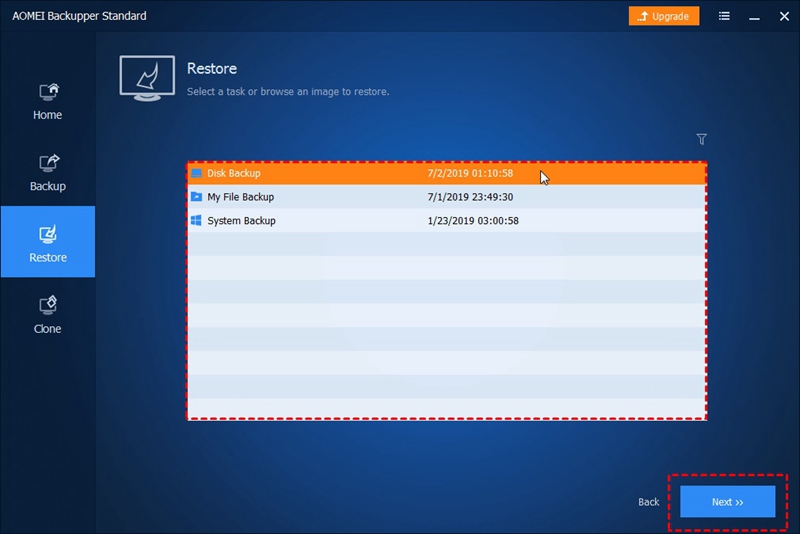
Task: Click the blue disk icon beside Disk Backup
Action: click(x=196, y=173)
